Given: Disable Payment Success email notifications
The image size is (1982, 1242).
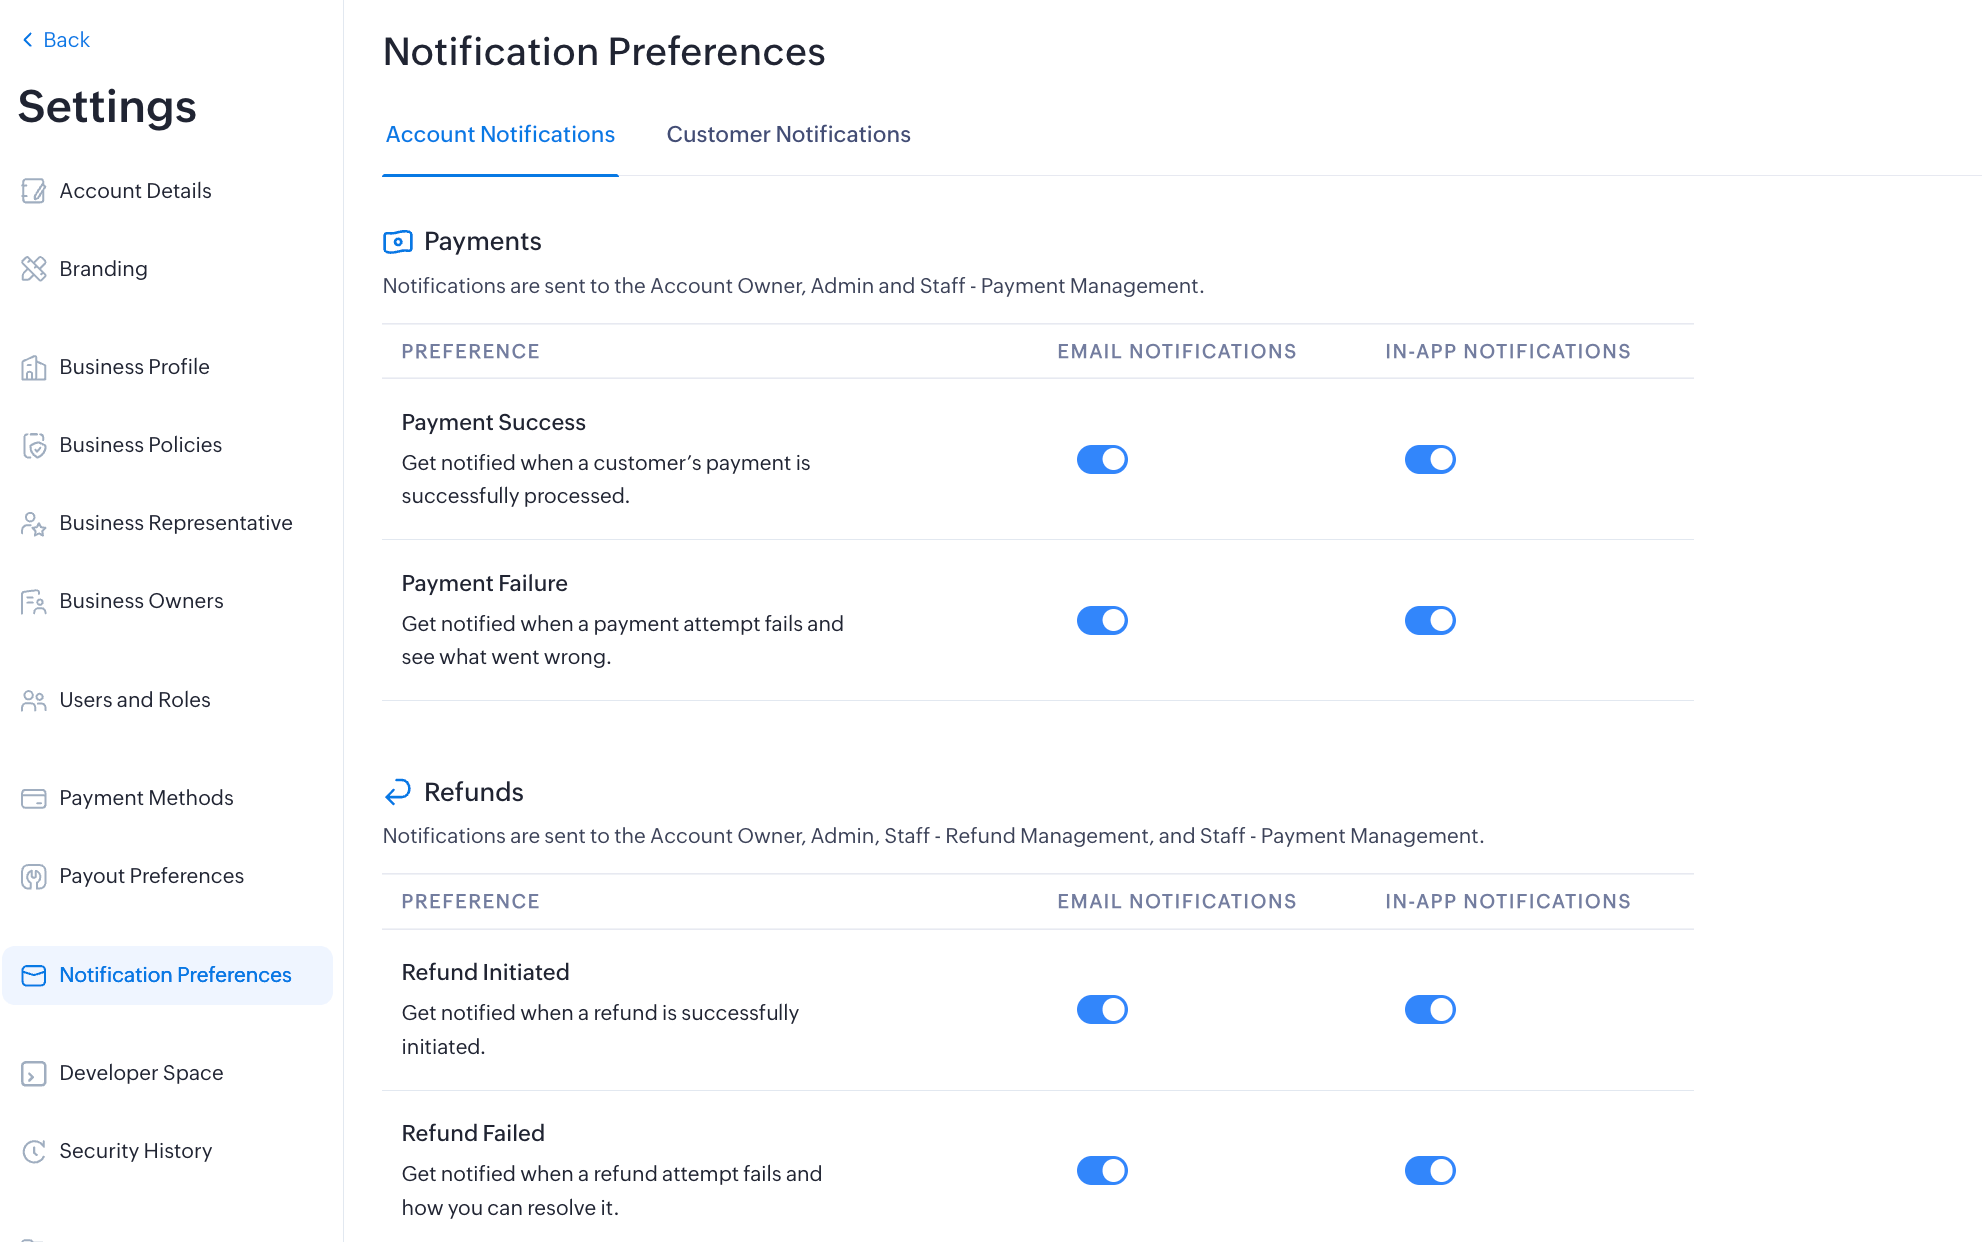Looking at the screenshot, I should tap(1102, 460).
